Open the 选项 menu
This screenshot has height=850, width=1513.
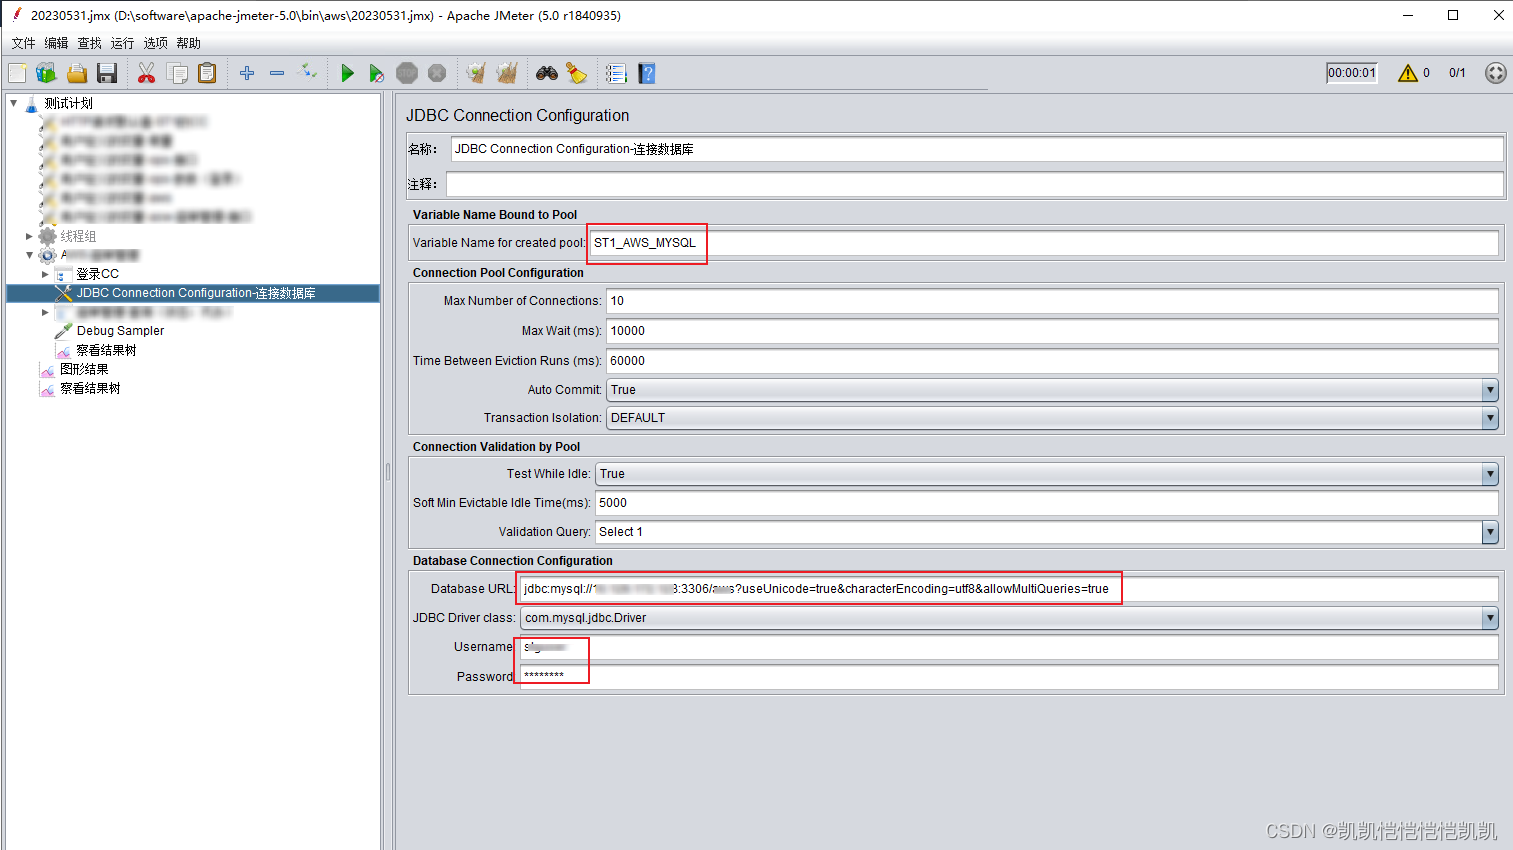[x=155, y=43]
